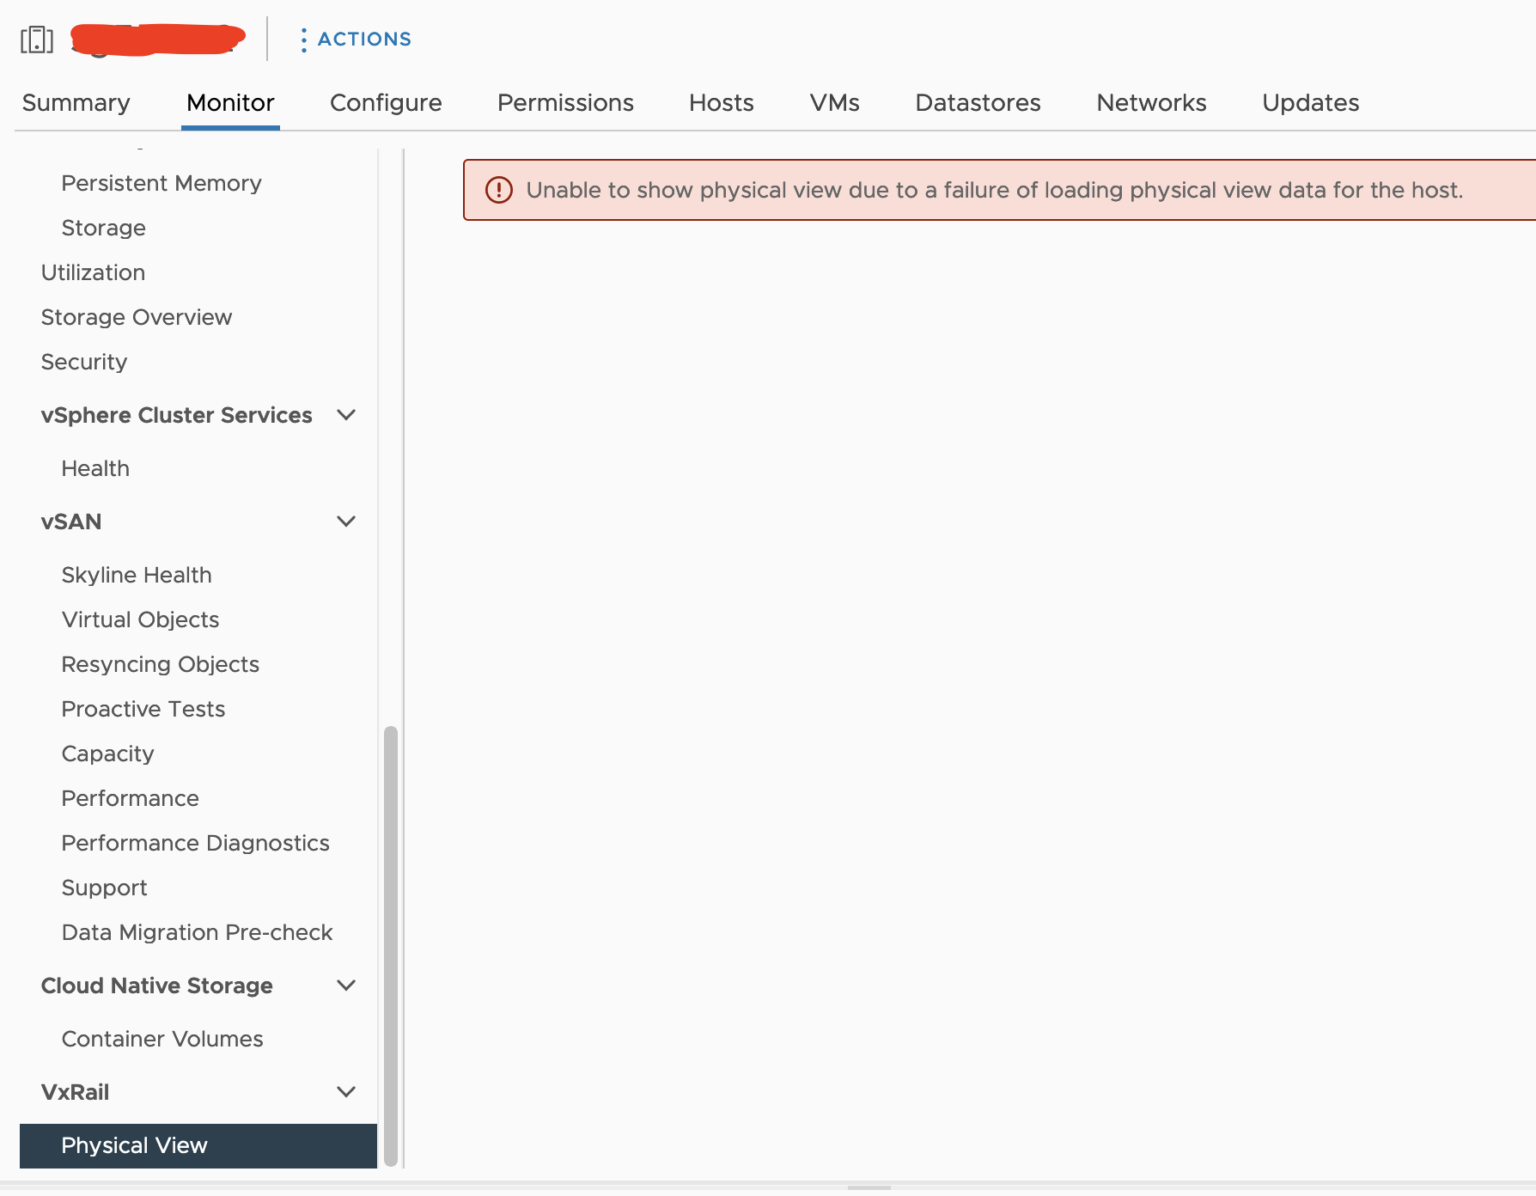Collapse the vSphere Cluster Services section
Screen dimensions: 1536x1196
point(346,415)
